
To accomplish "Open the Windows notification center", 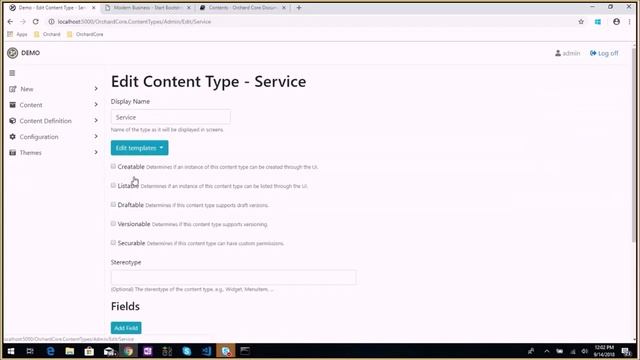I will [626, 351].
